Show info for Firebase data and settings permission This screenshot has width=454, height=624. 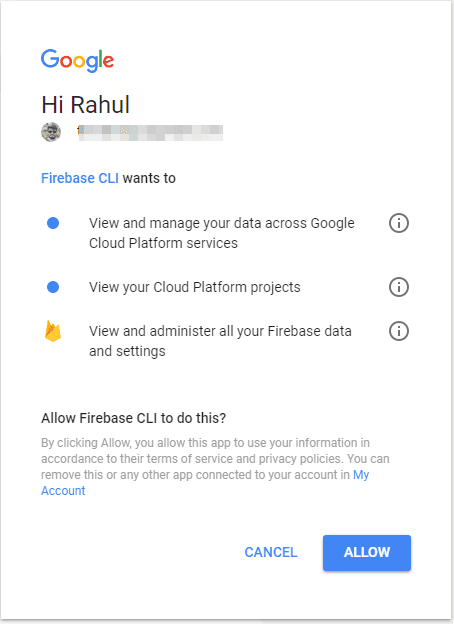[399, 331]
